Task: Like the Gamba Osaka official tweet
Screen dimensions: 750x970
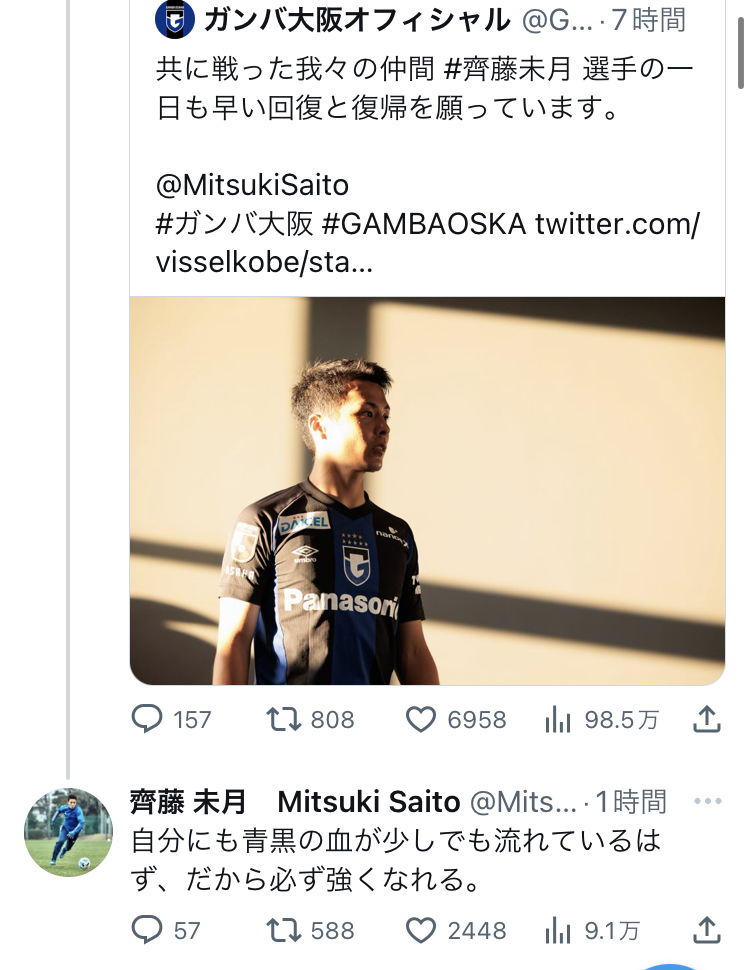Action: (x=421, y=719)
